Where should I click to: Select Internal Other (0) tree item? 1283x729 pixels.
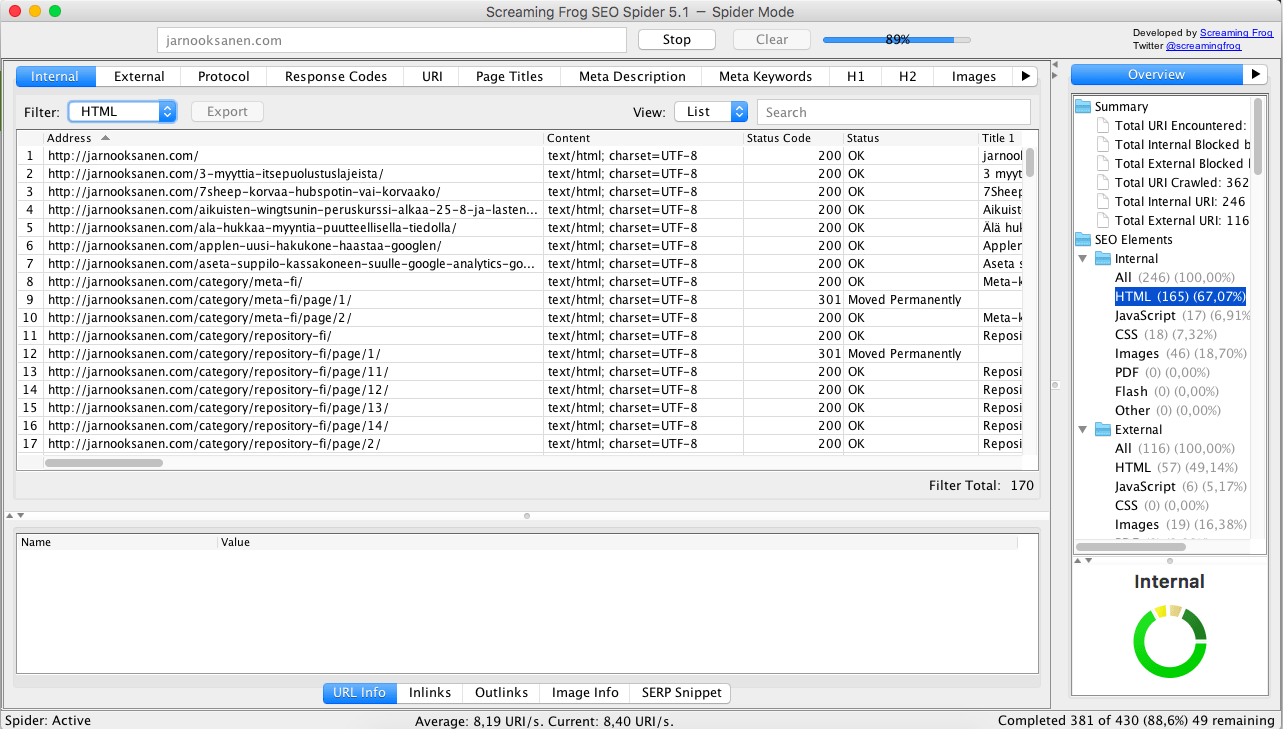pyautogui.click(x=1168, y=410)
